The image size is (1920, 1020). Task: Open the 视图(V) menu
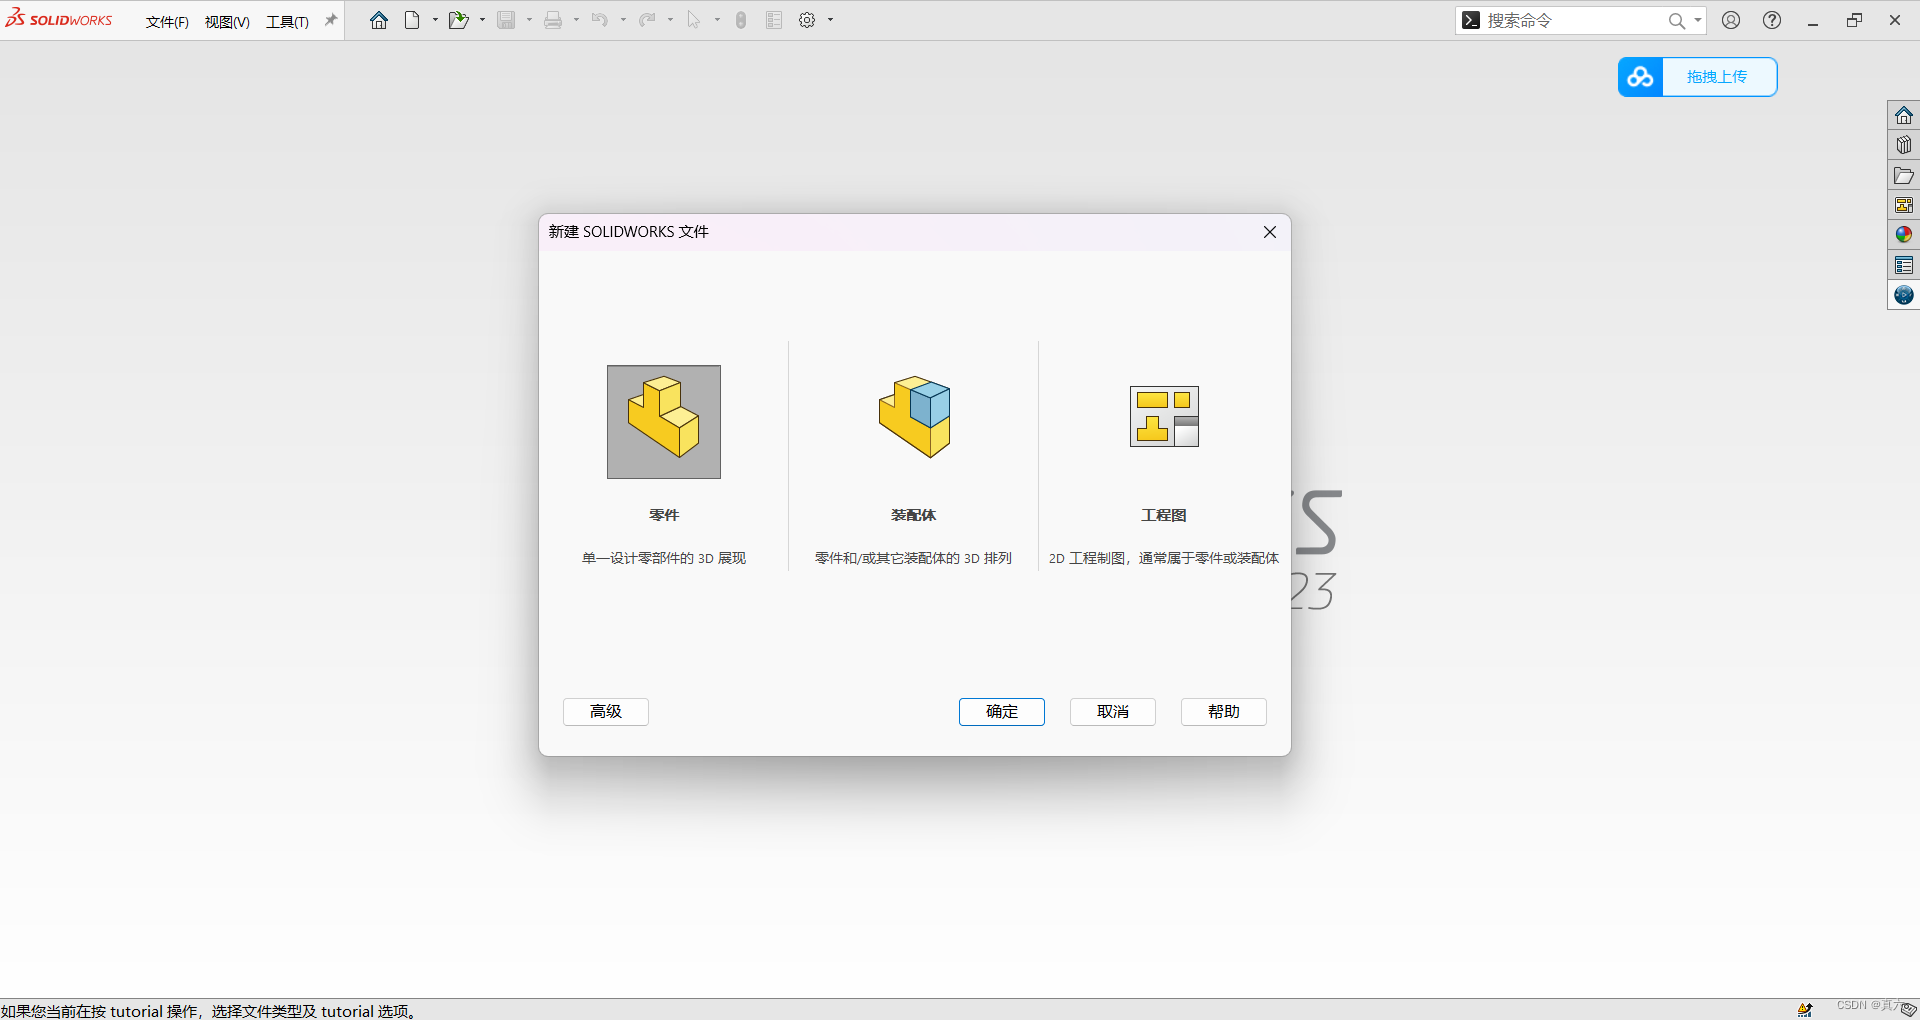tap(227, 22)
